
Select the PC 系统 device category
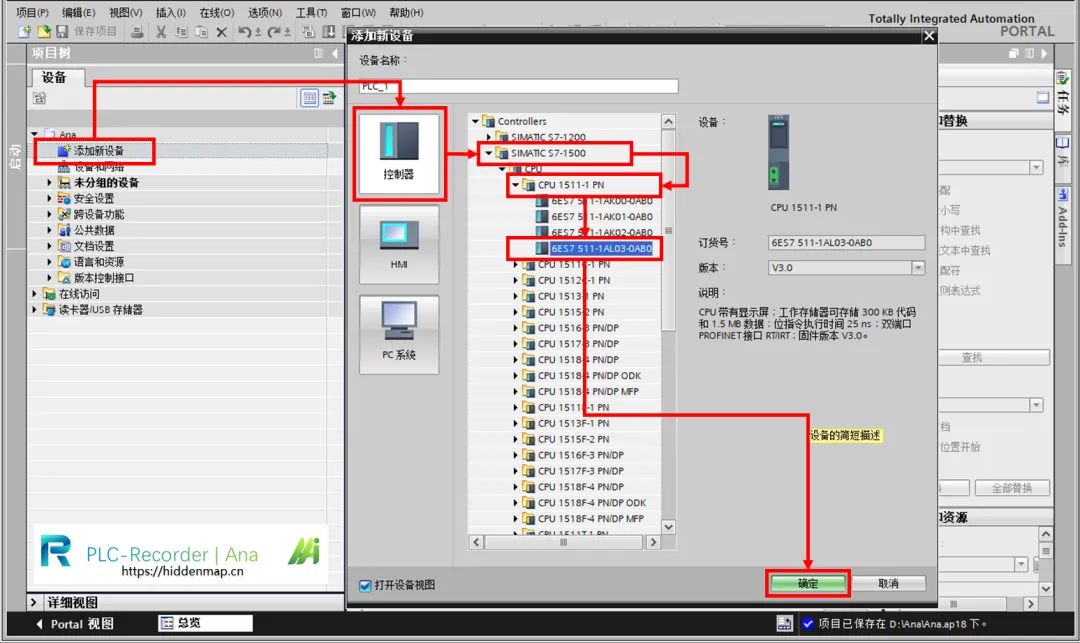click(x=399, y=335)
